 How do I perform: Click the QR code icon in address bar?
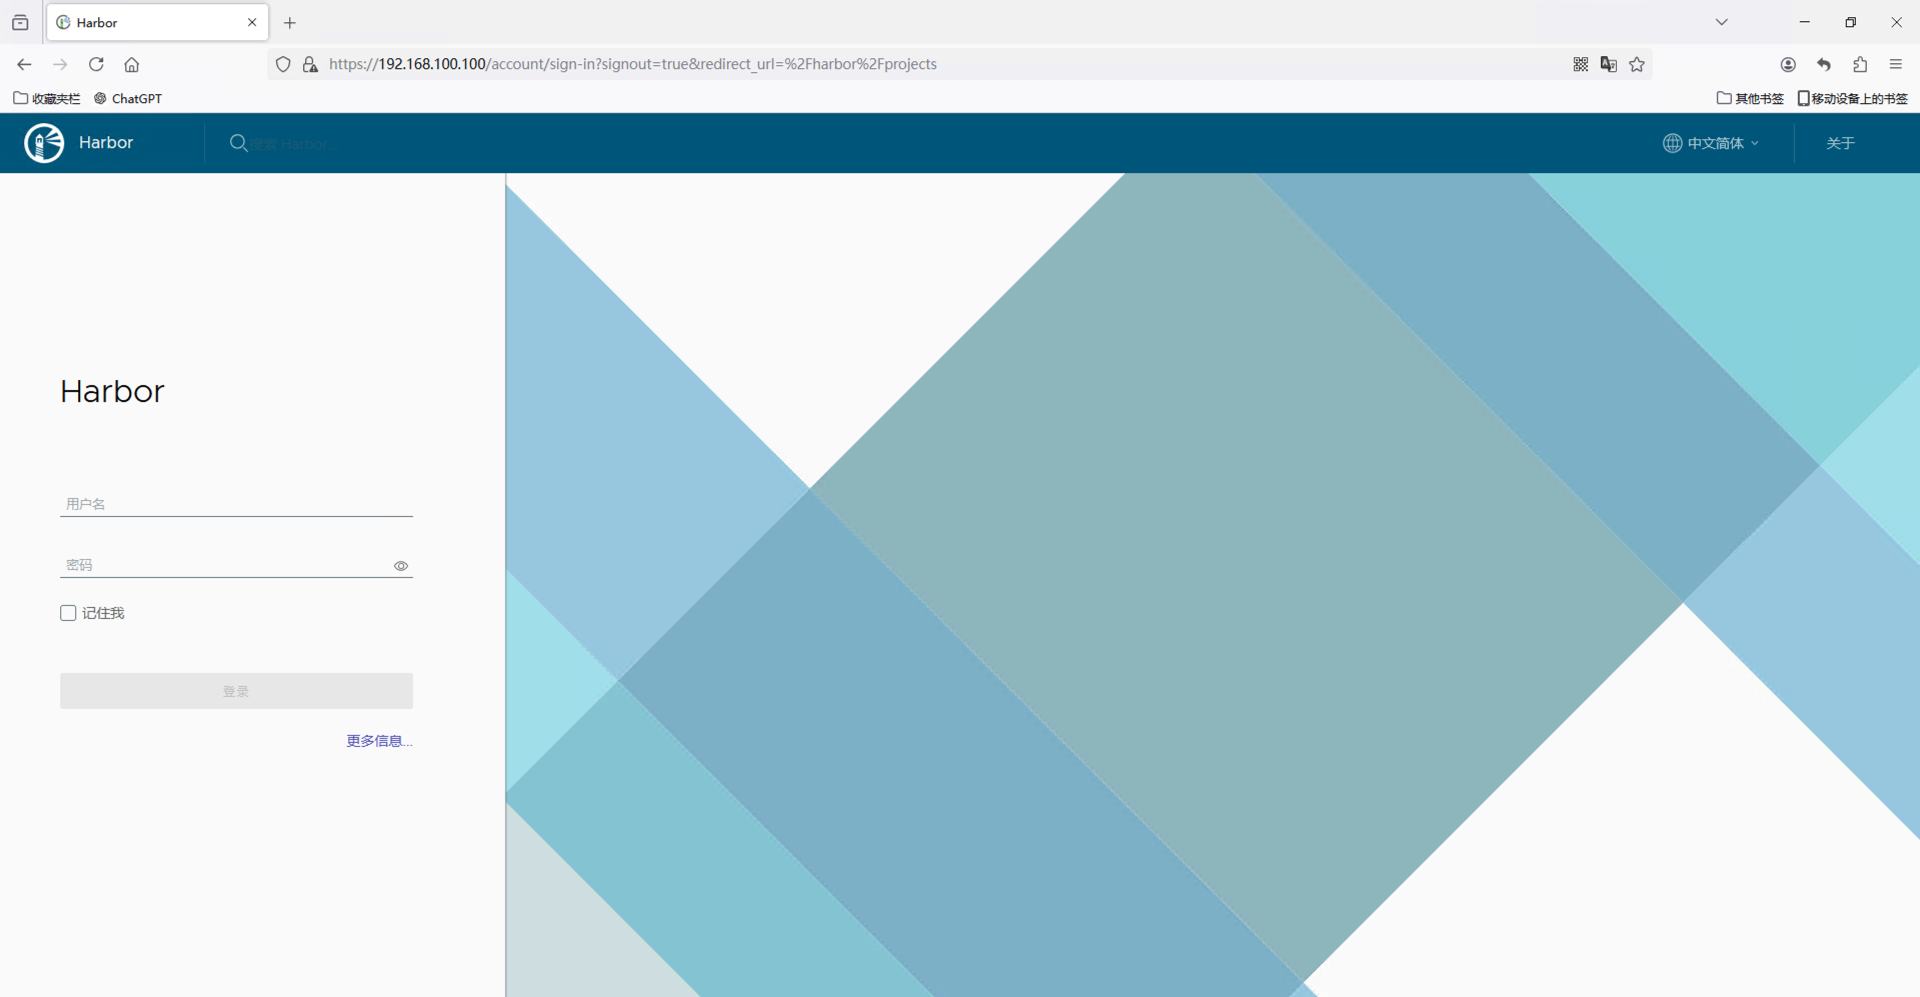point(1581,64)
